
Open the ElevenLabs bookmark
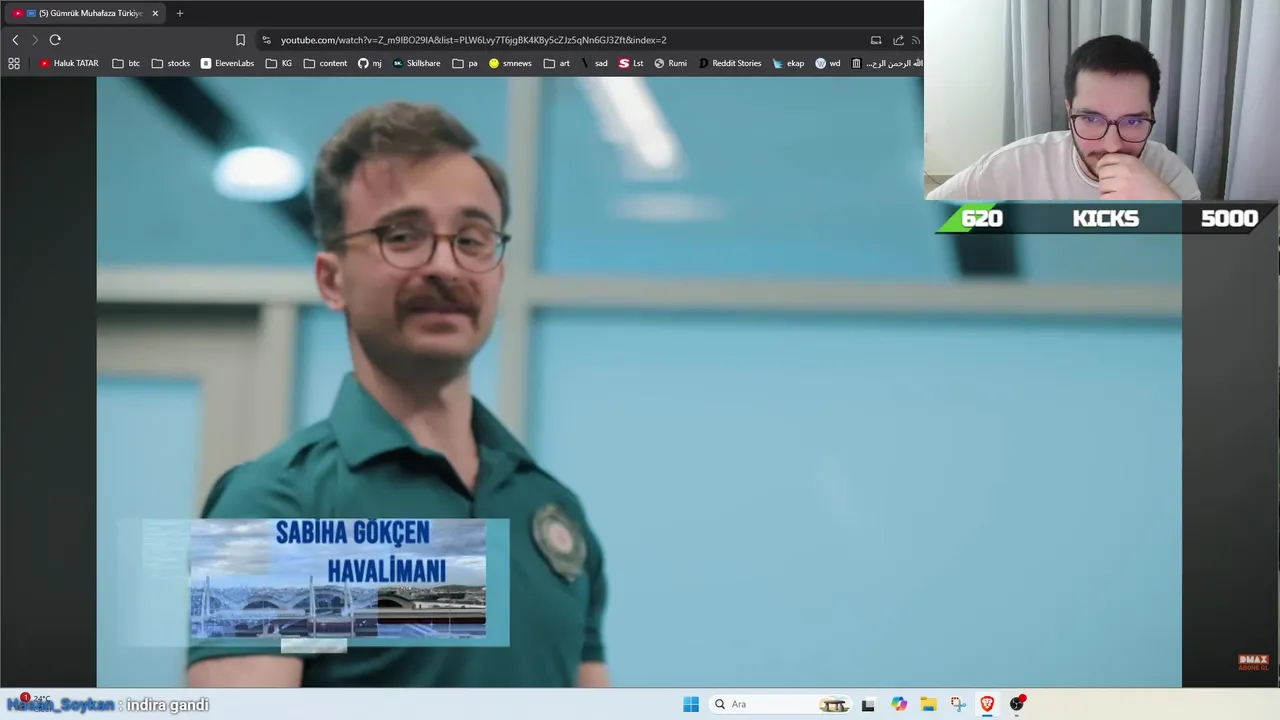pyautogui.click(x=227, y=63)
